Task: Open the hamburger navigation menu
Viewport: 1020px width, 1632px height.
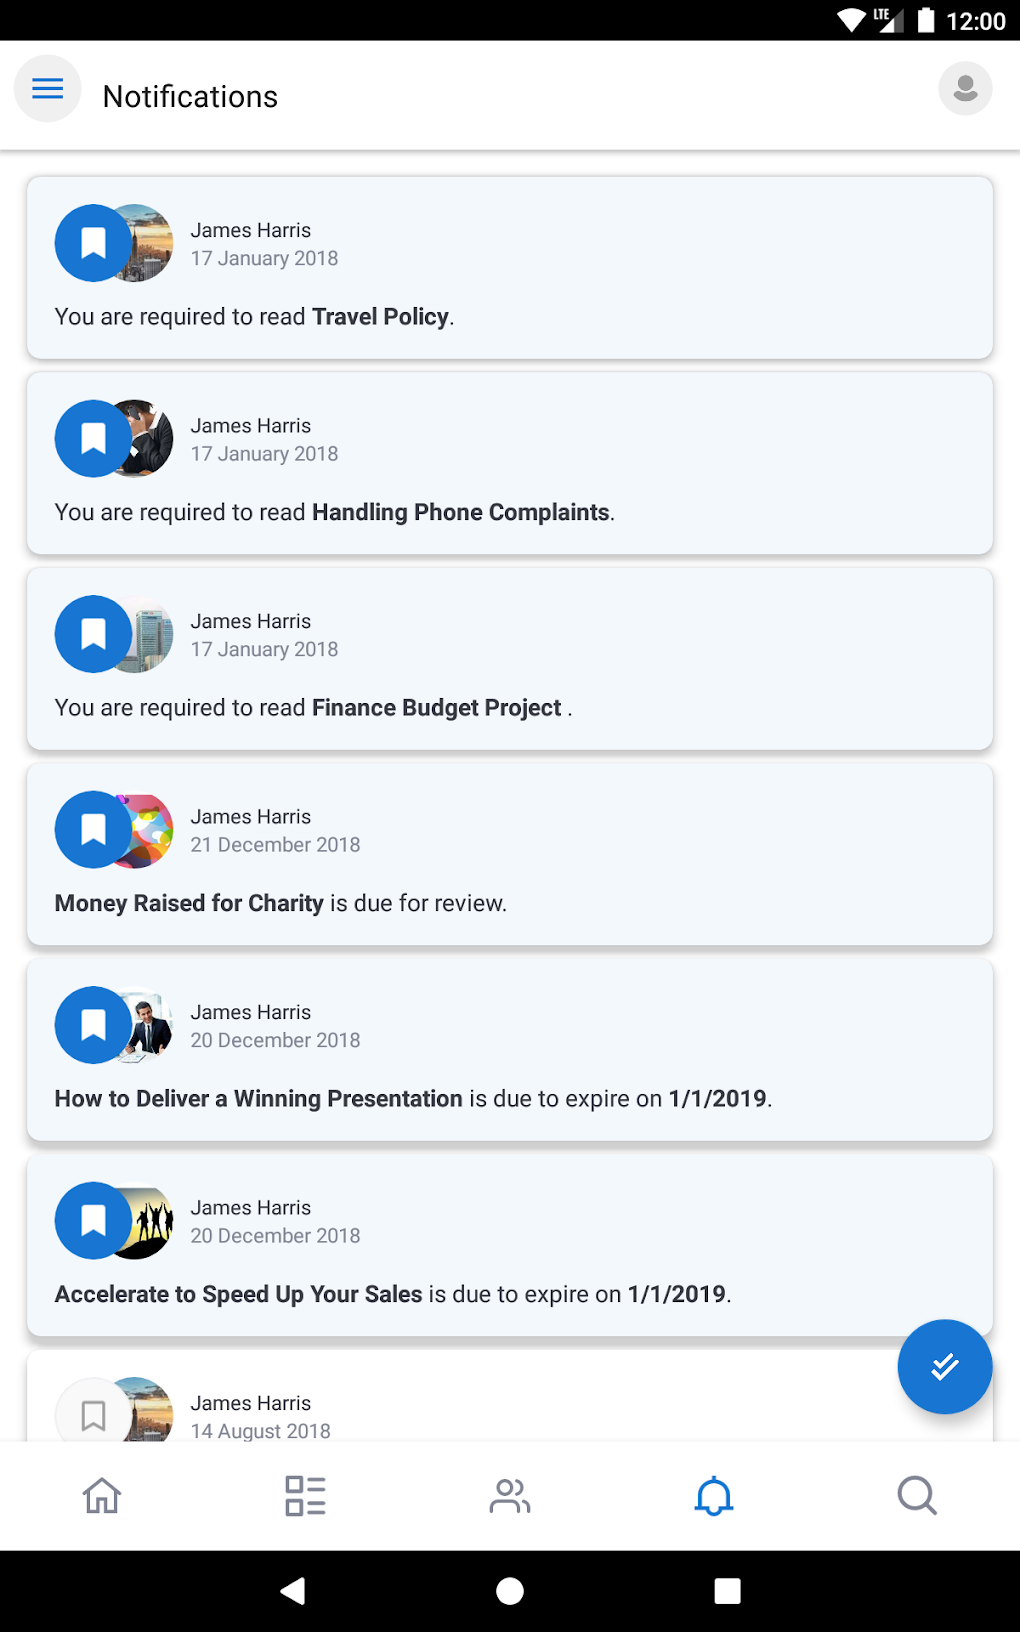Action: click(47, 90)
